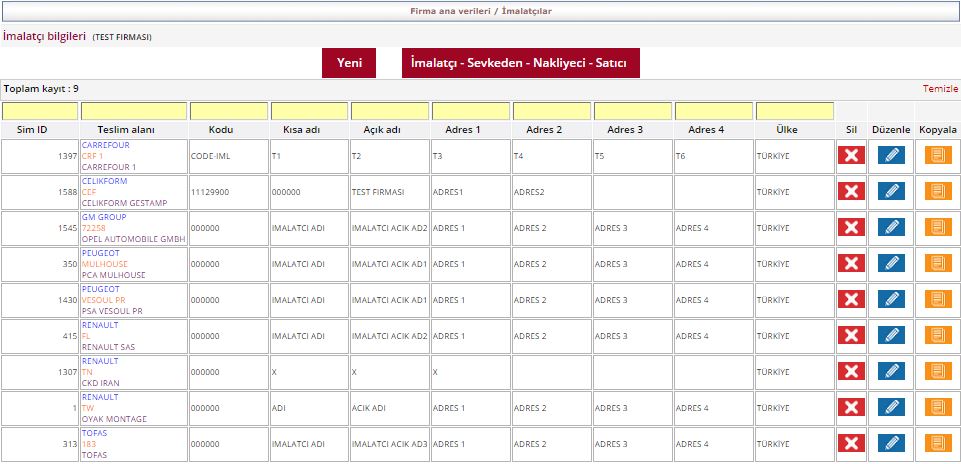Screen dimensions: 961x464
Task: Delete the TOFAS row with ID 313
Action: pyautogui.click(x=850, y=443)
